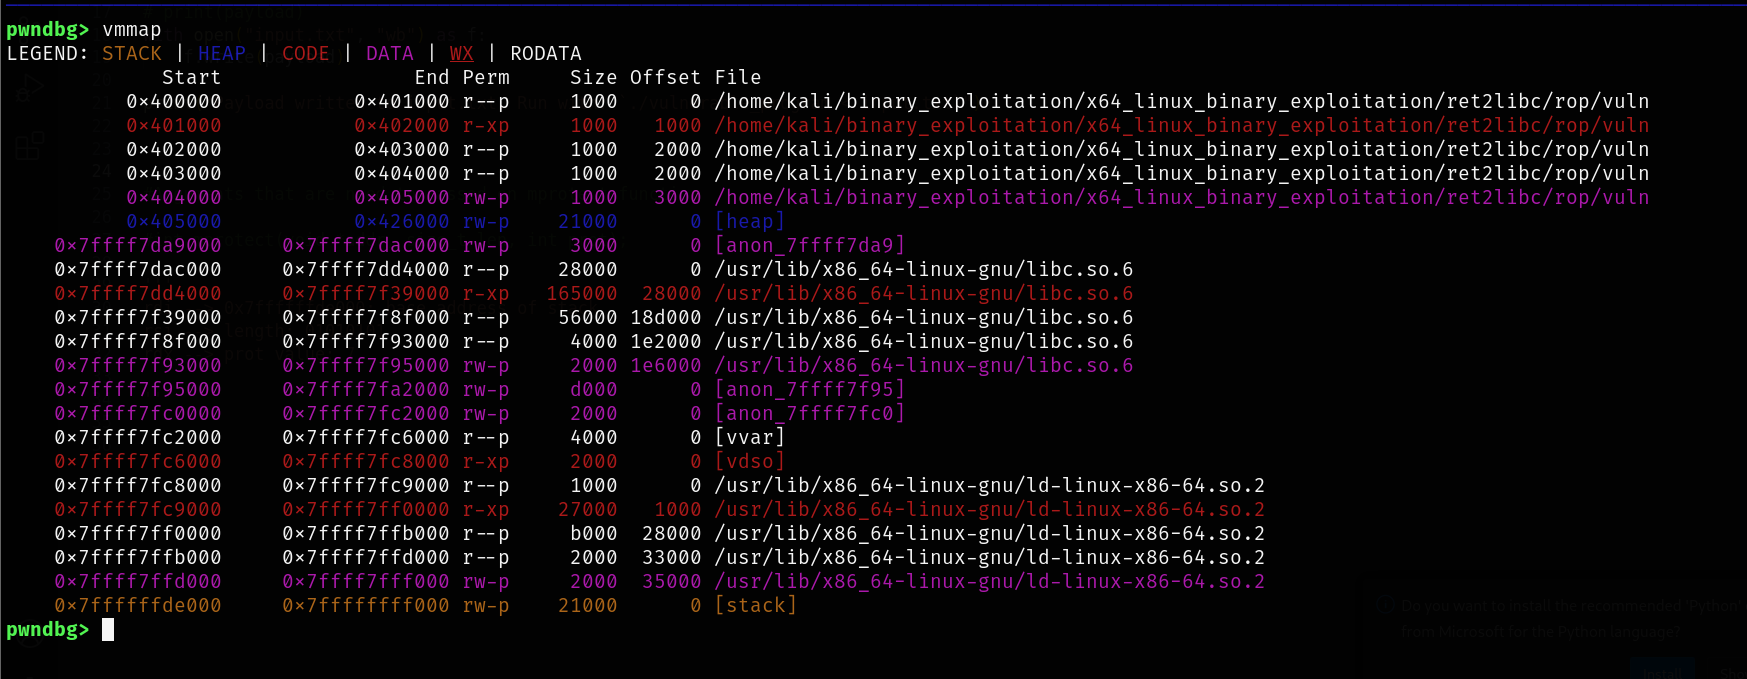This screenshot has width=1747, height=679.
Task: Click the vmmap command text
Action: 131,30
